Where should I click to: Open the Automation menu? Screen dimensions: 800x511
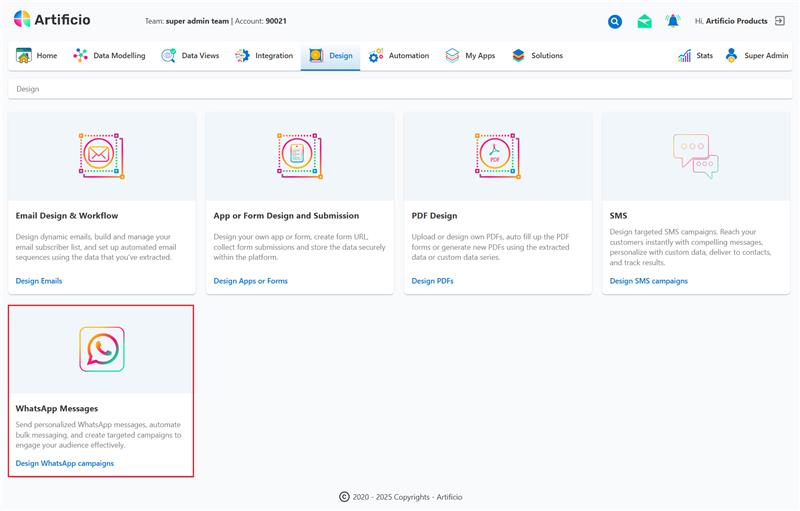coord(409,56)
